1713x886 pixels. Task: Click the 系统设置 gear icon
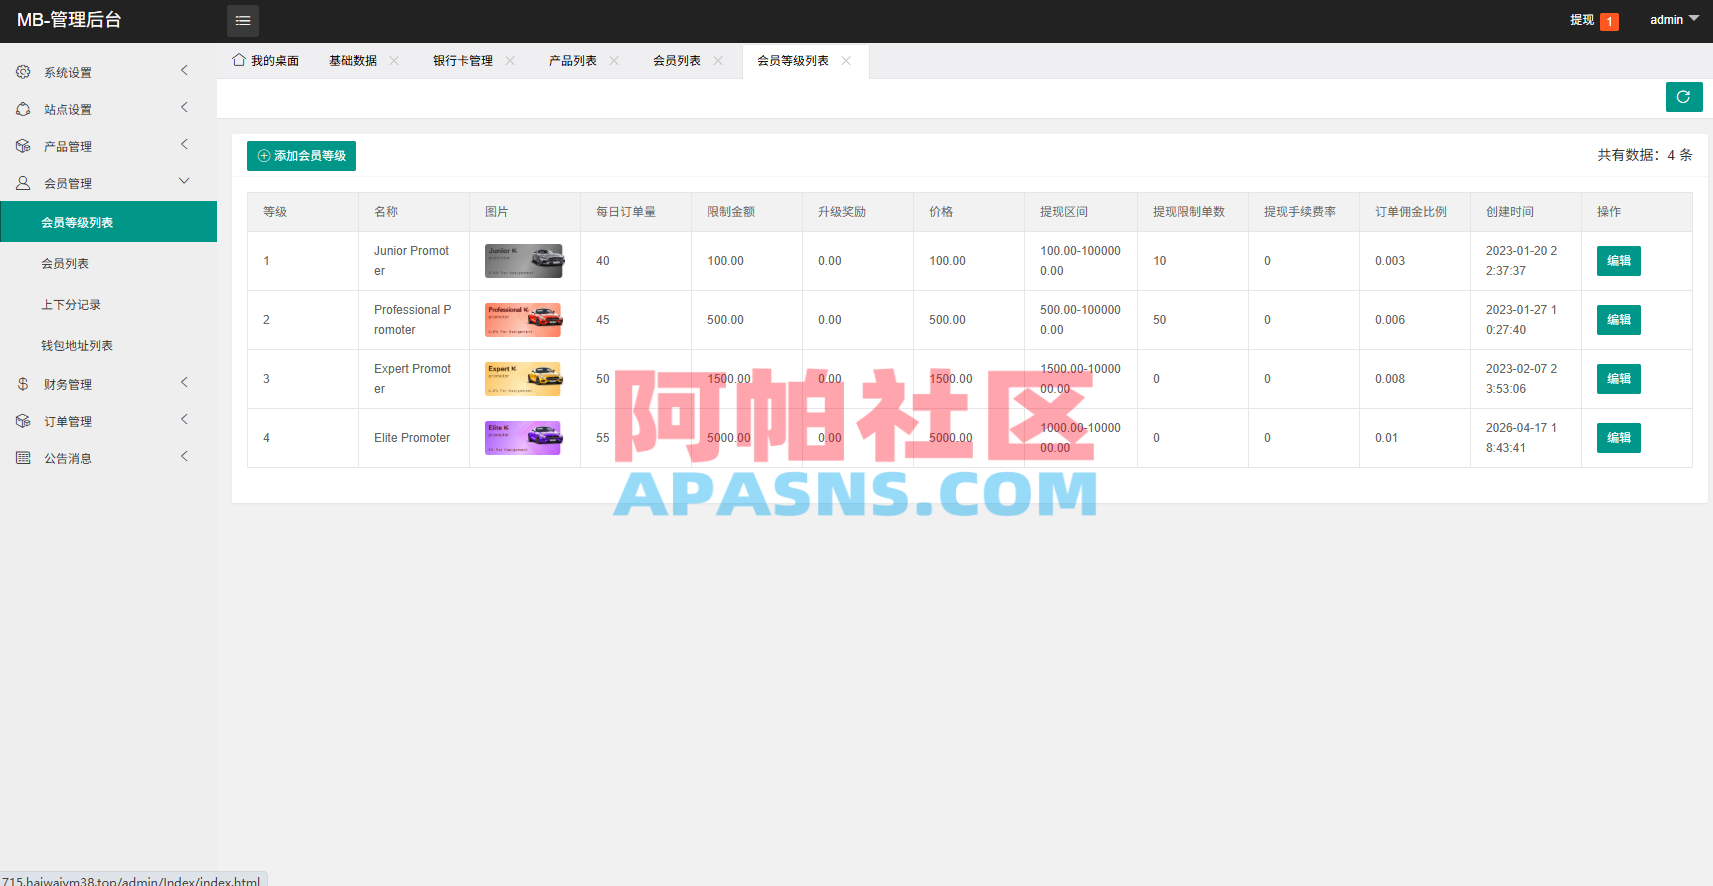coord(23,72)
